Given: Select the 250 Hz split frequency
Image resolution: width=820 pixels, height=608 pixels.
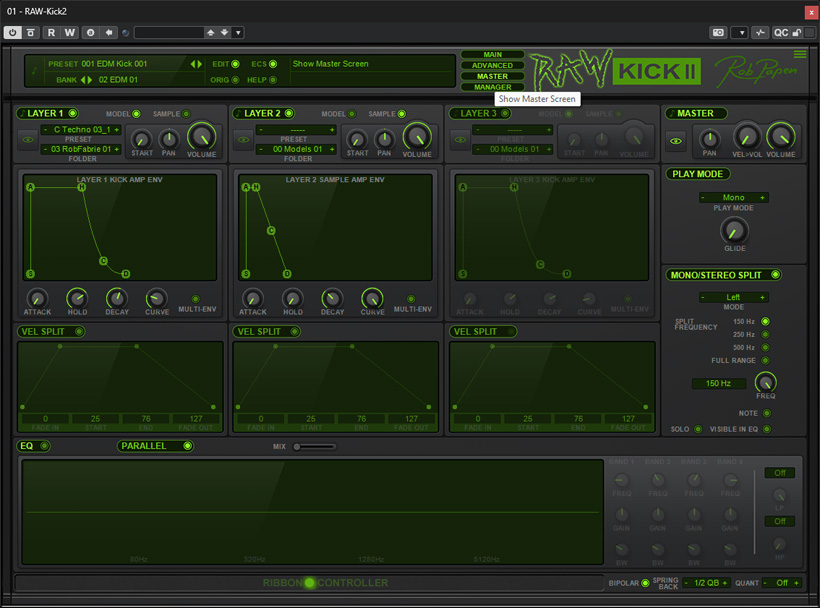Looking at the screenshot, I should (765, 334).
